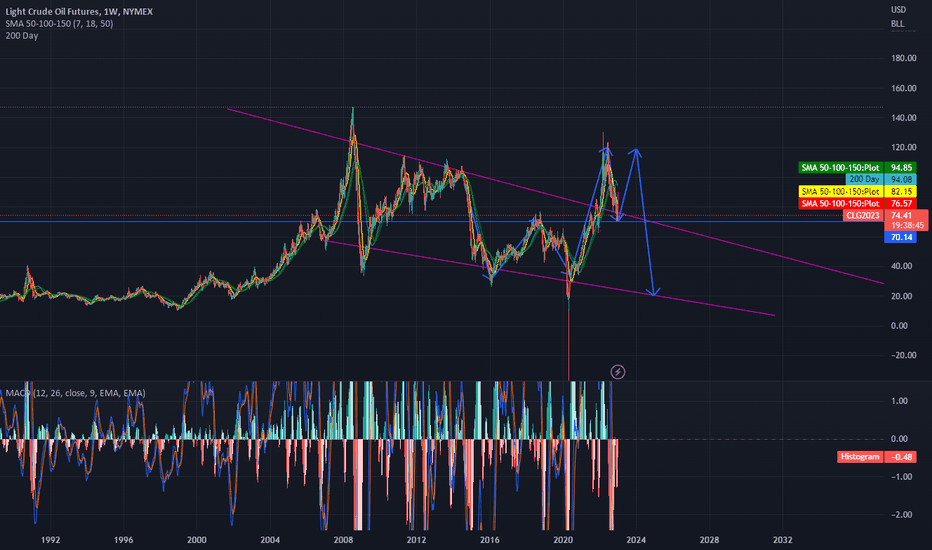
Task: Select the green SMA Plot 94.85 price label
Action: (x=857, y=168)
